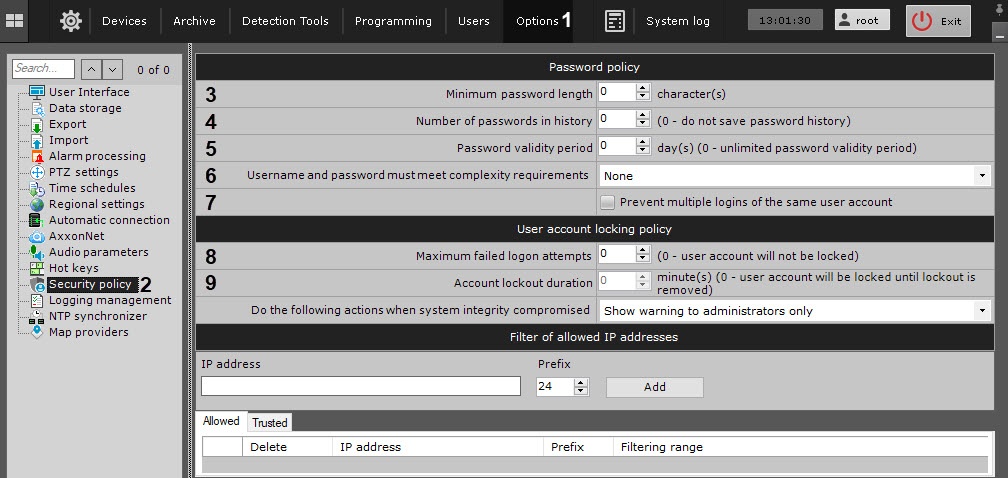Enable Prevent multiple logins checkbox
This screenshot has height=478, width=1008.
(x=607, y=202)
